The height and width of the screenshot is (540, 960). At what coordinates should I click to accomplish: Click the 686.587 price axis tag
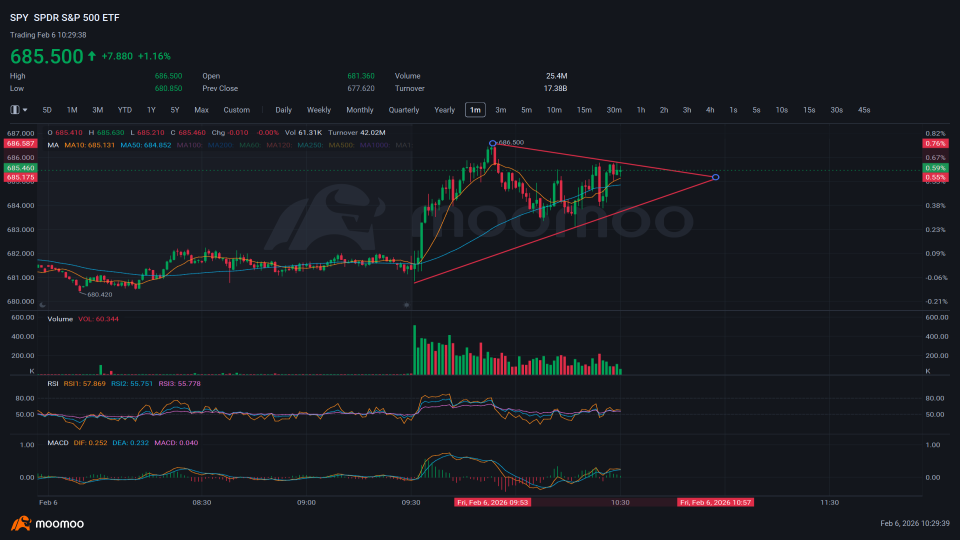[20, 143]
